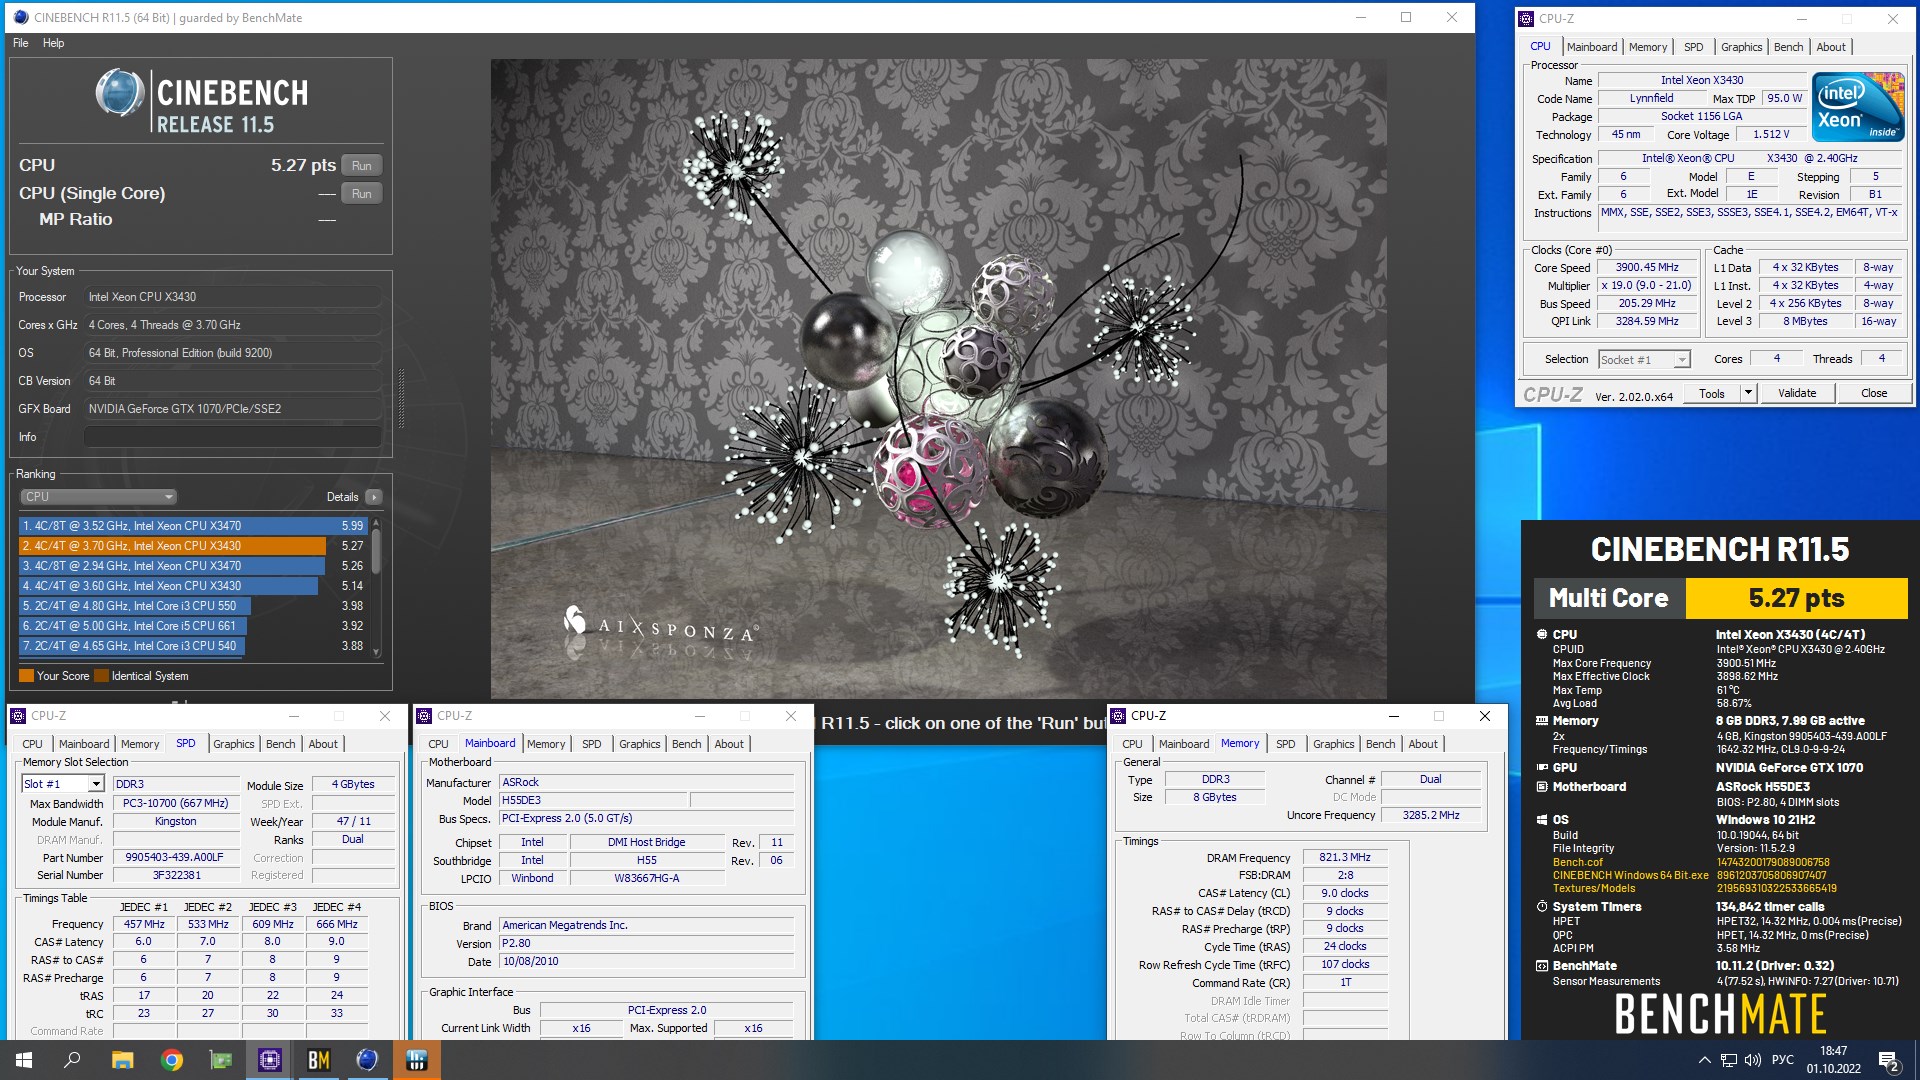
Task: Open Windows Start menu
Action: (24, 1060)
